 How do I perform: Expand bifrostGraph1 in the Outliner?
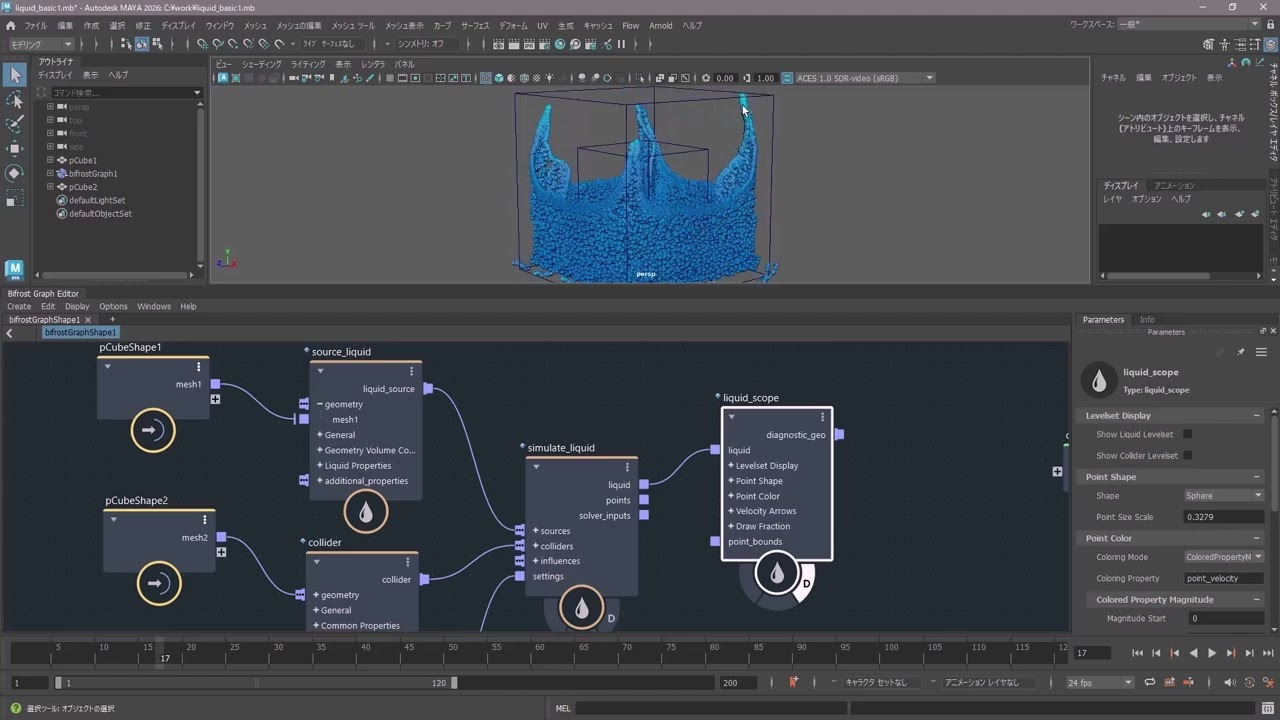[50, 173]
